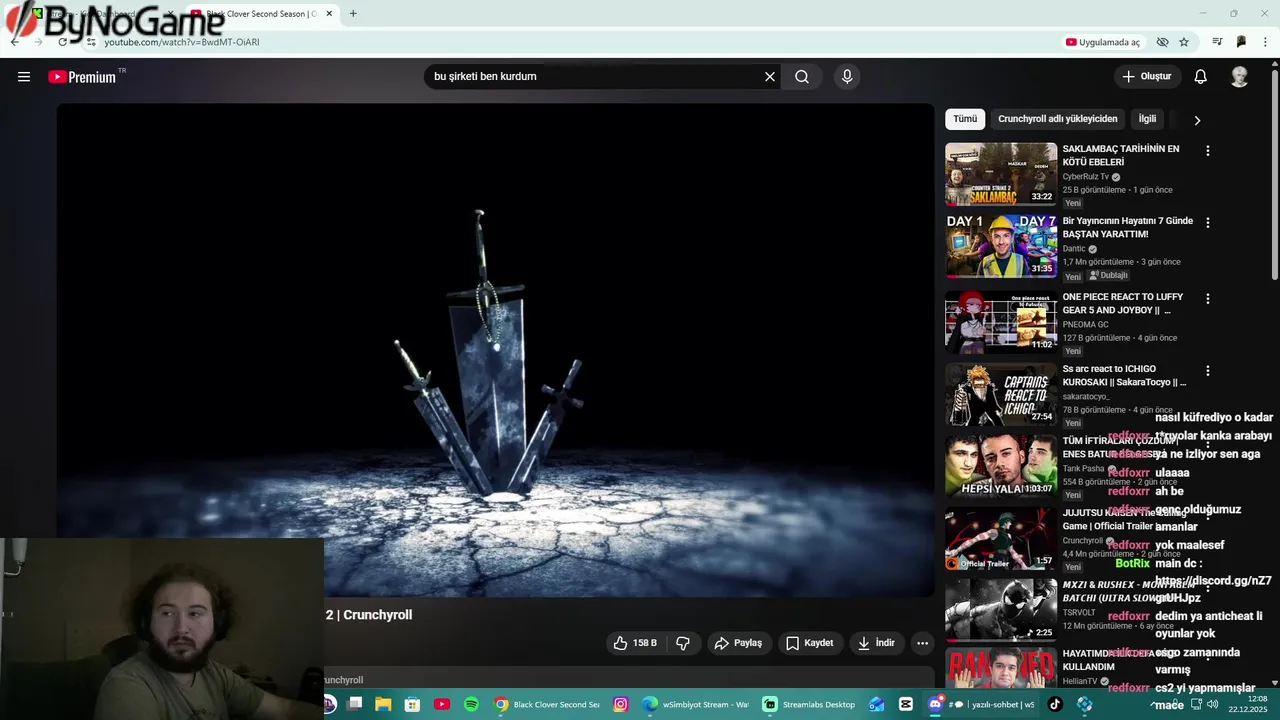1280x720 pixels.
Task: Open 'Ss arc react to ICHIGO' title
Action: (1124, 376)
